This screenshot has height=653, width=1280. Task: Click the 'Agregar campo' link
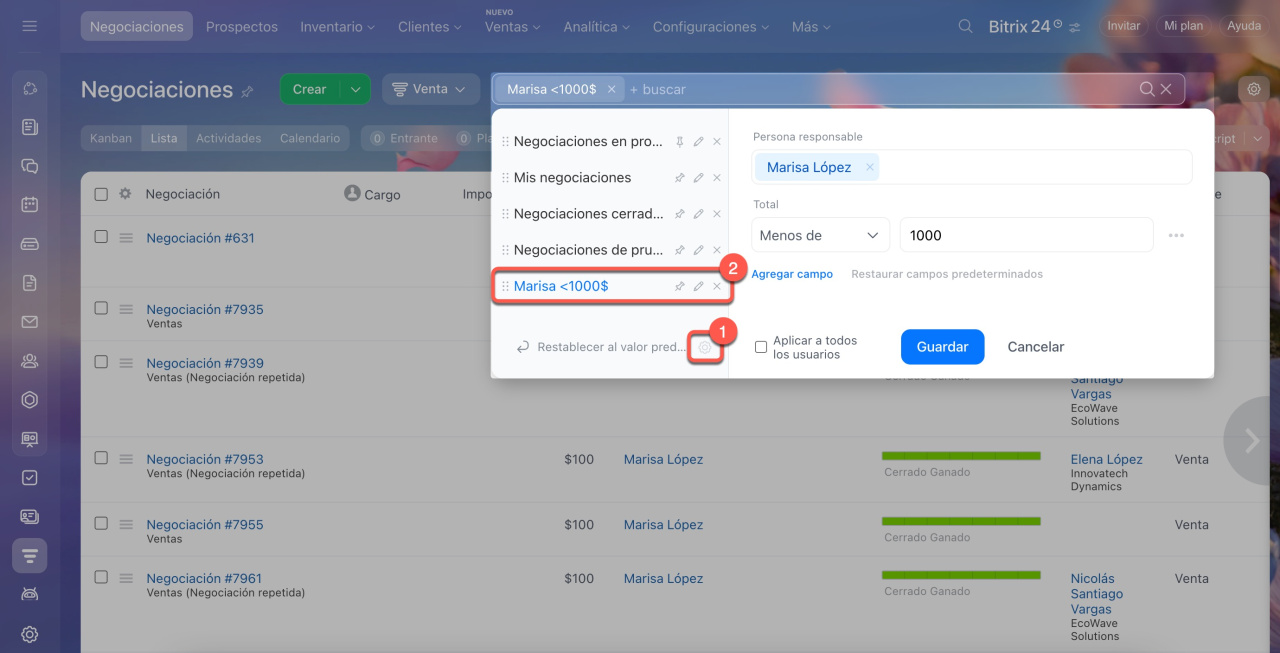coord(792,274)
